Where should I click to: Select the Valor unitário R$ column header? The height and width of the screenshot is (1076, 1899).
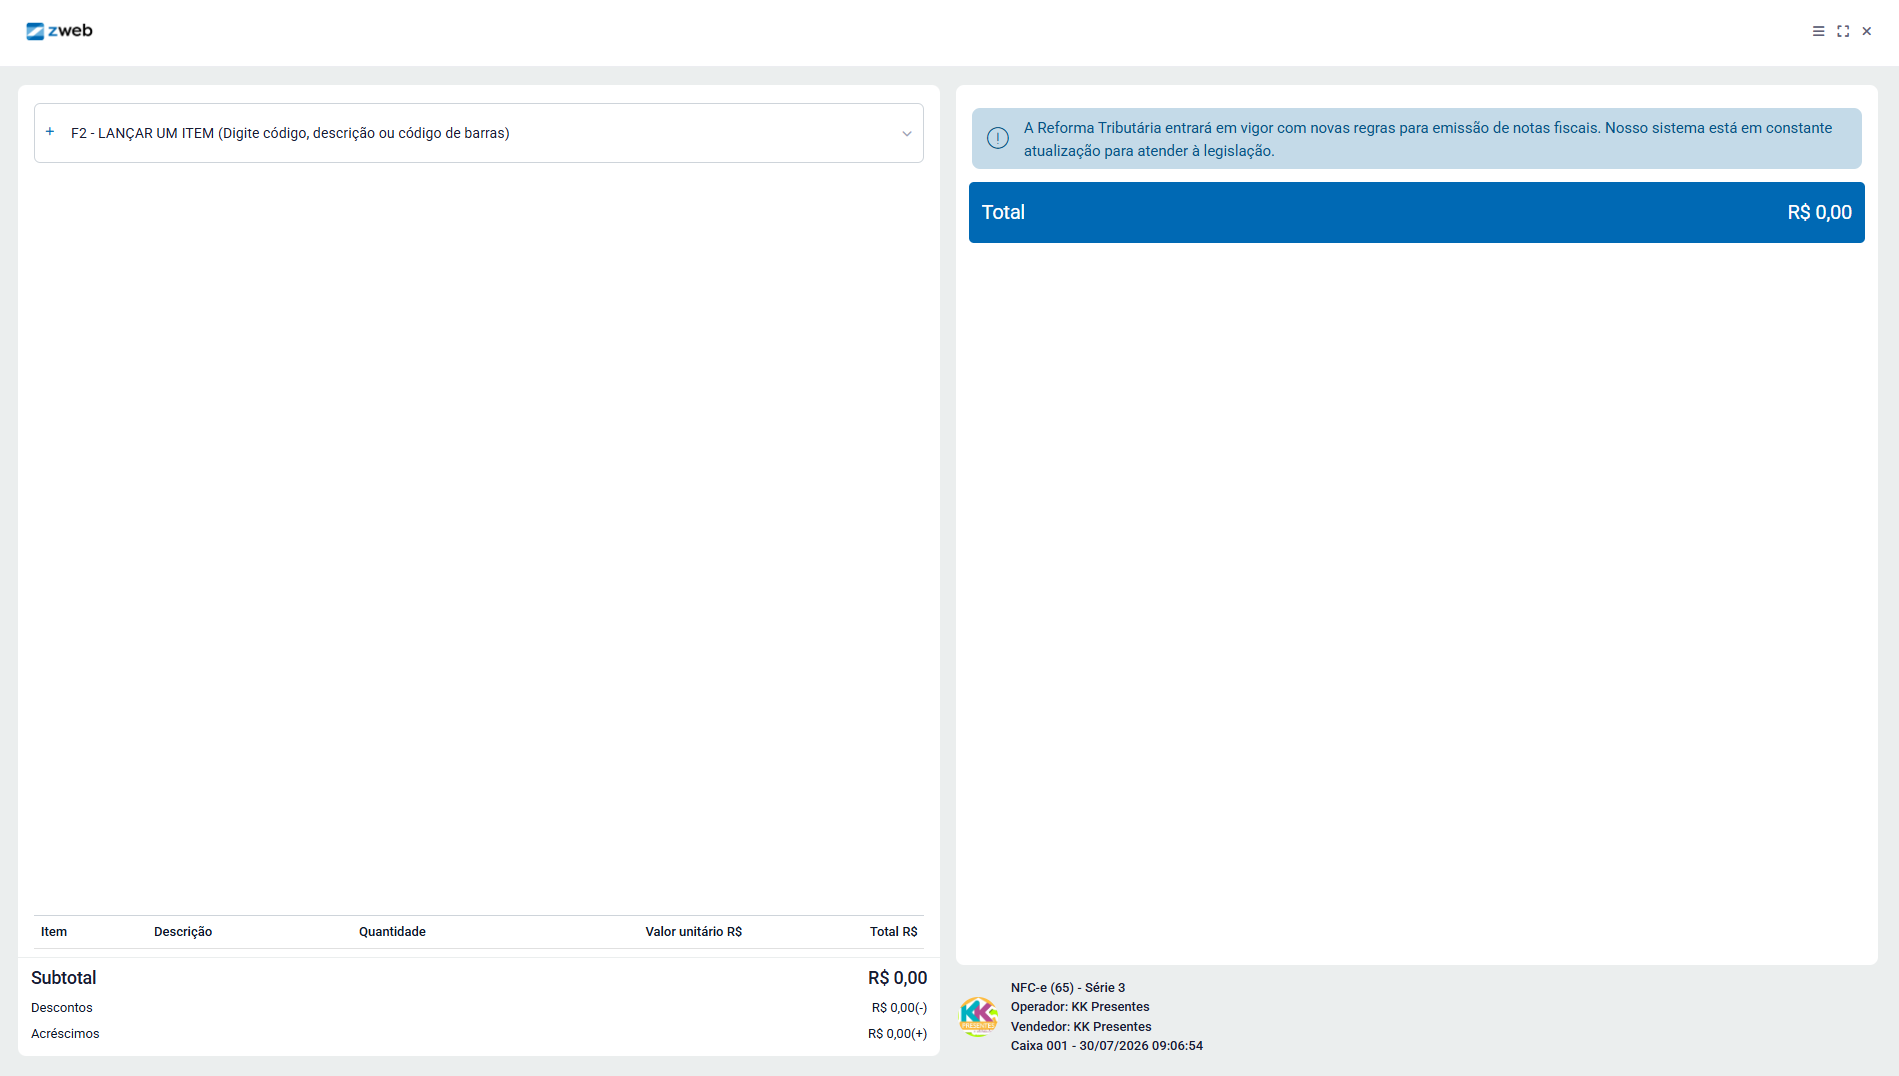(x=693, y=932)
